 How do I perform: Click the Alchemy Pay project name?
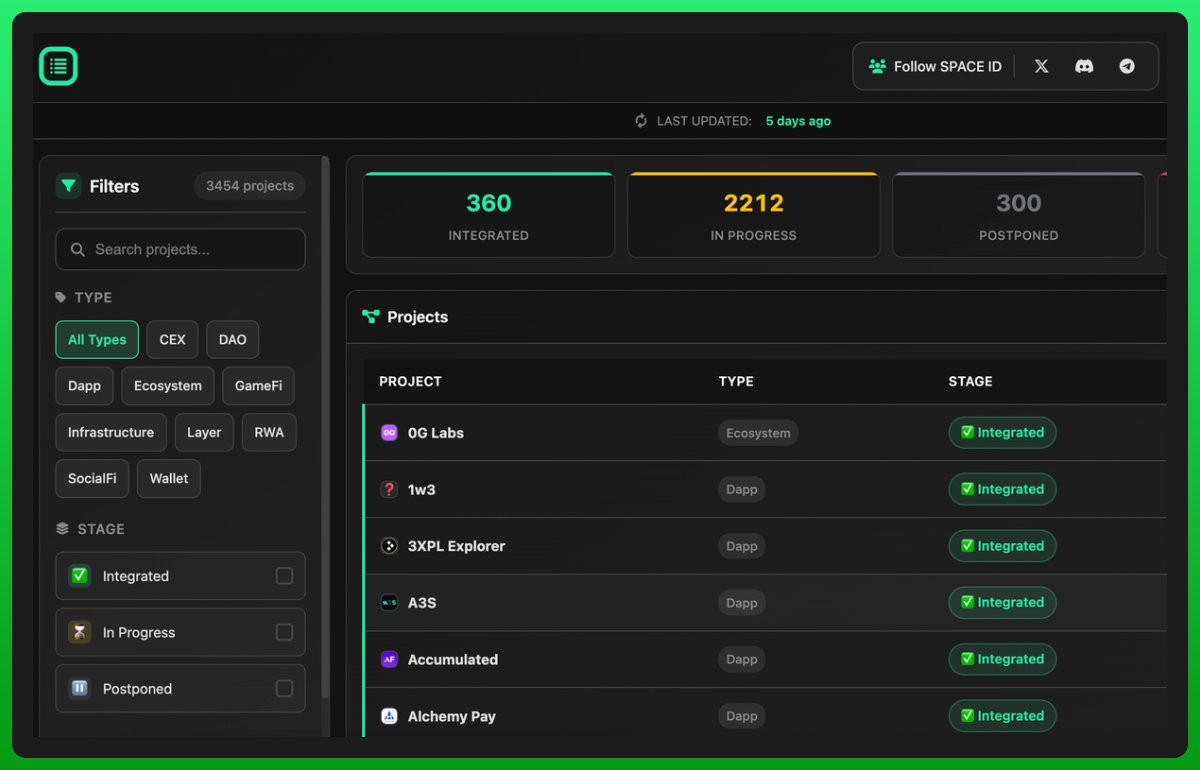click(452, 716)
